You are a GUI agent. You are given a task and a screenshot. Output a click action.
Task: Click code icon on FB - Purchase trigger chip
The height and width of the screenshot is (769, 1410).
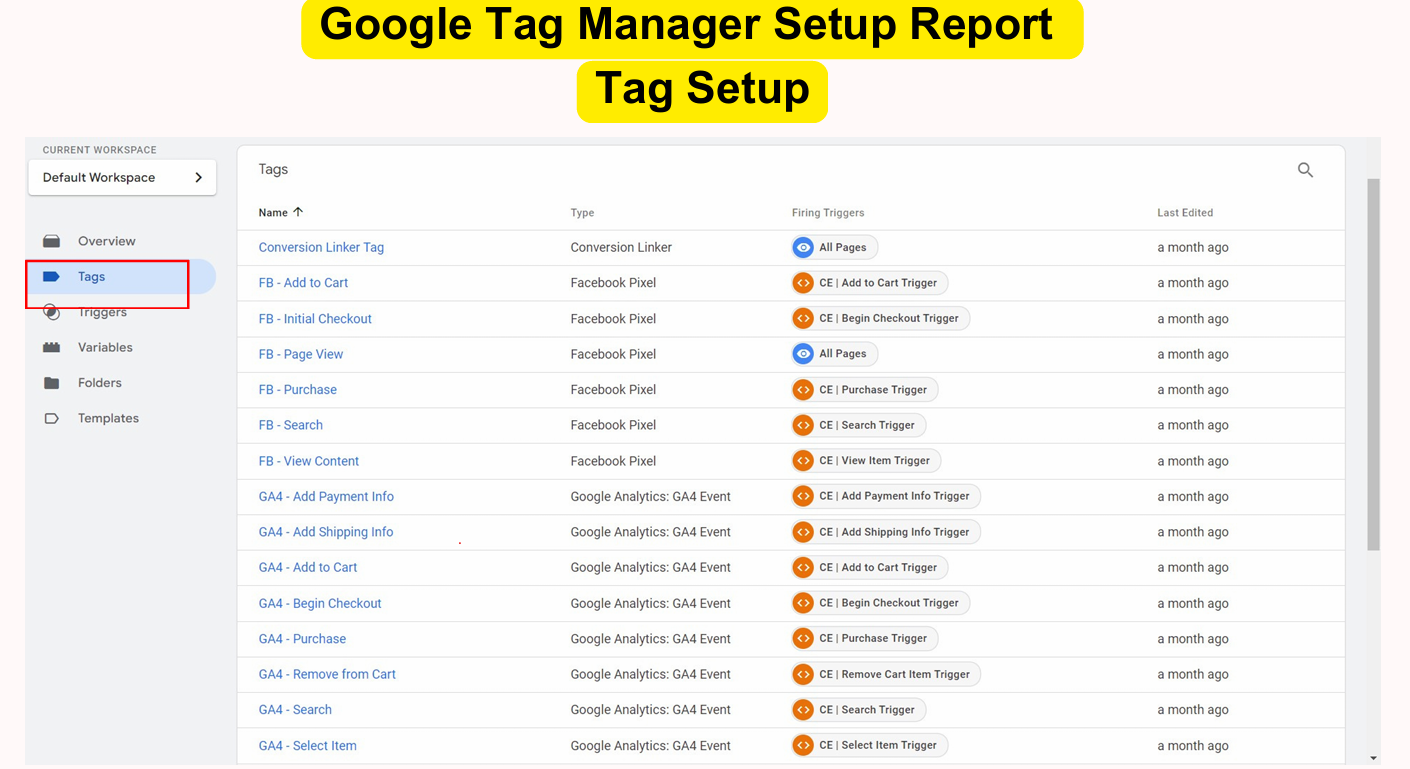tap(803, 389)
